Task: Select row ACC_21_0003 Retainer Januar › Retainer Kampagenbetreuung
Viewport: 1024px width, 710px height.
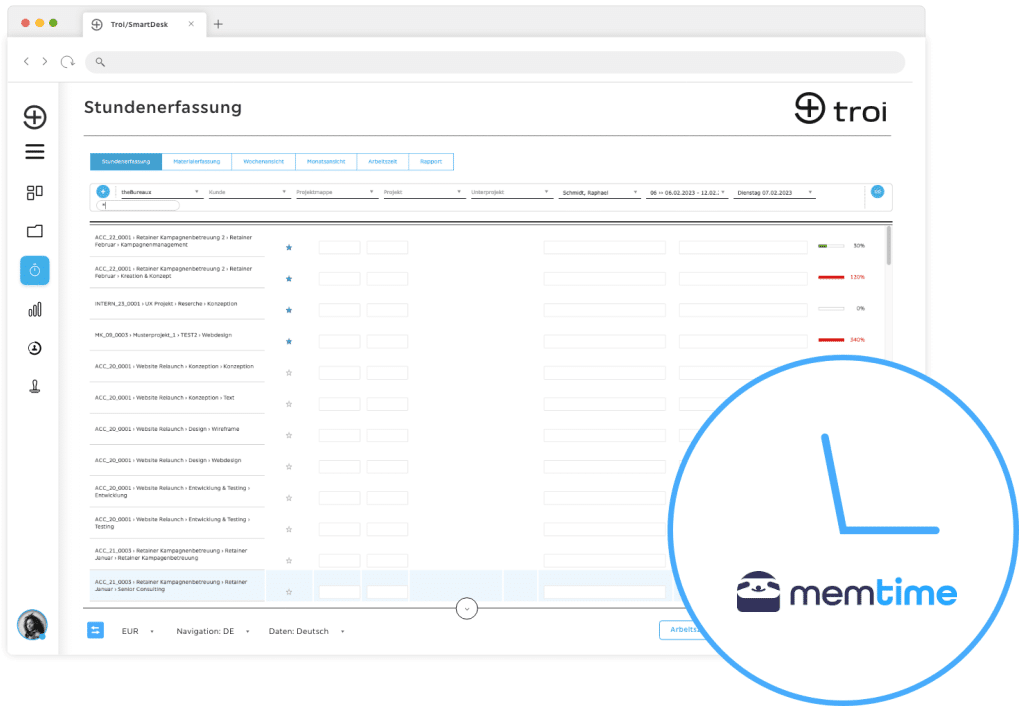Action: (177, 554)
